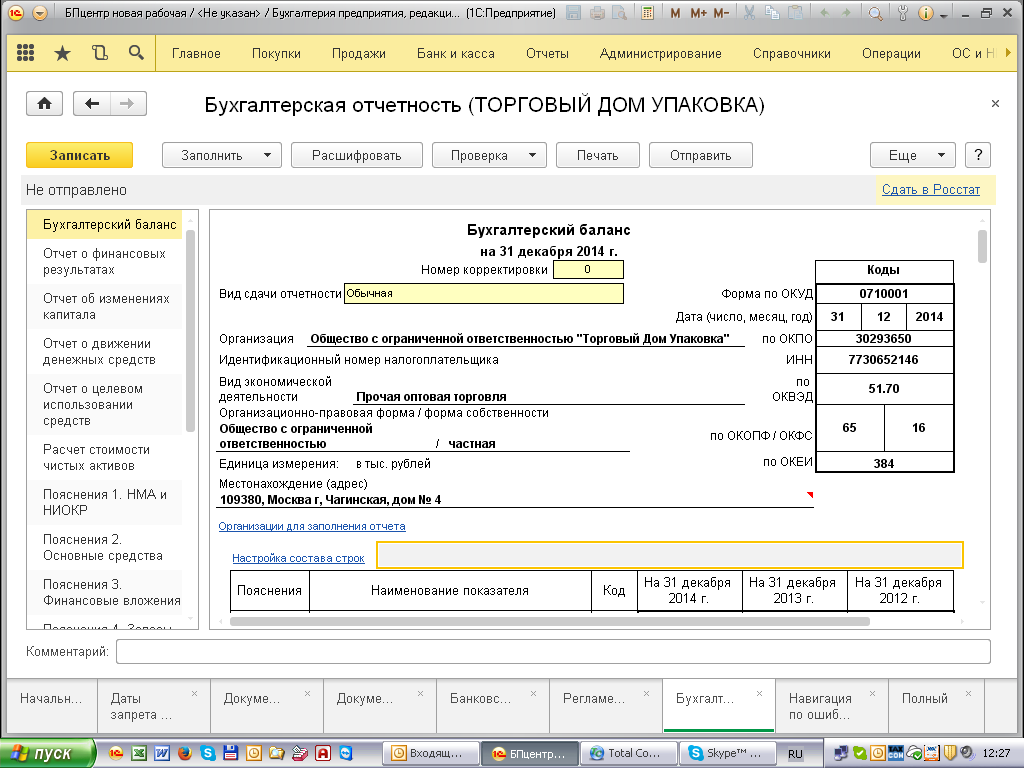
Task: Expand the Проверка dropdown
Action: tap(532, 155)
